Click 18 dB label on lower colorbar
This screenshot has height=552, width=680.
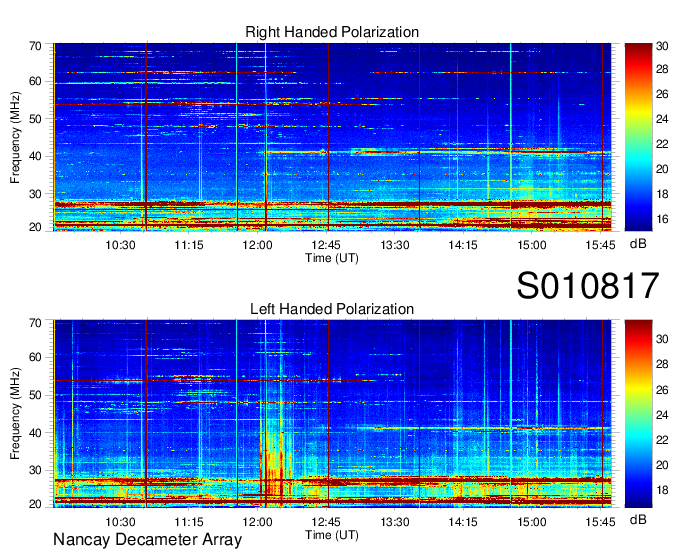[x=662, y=490]
